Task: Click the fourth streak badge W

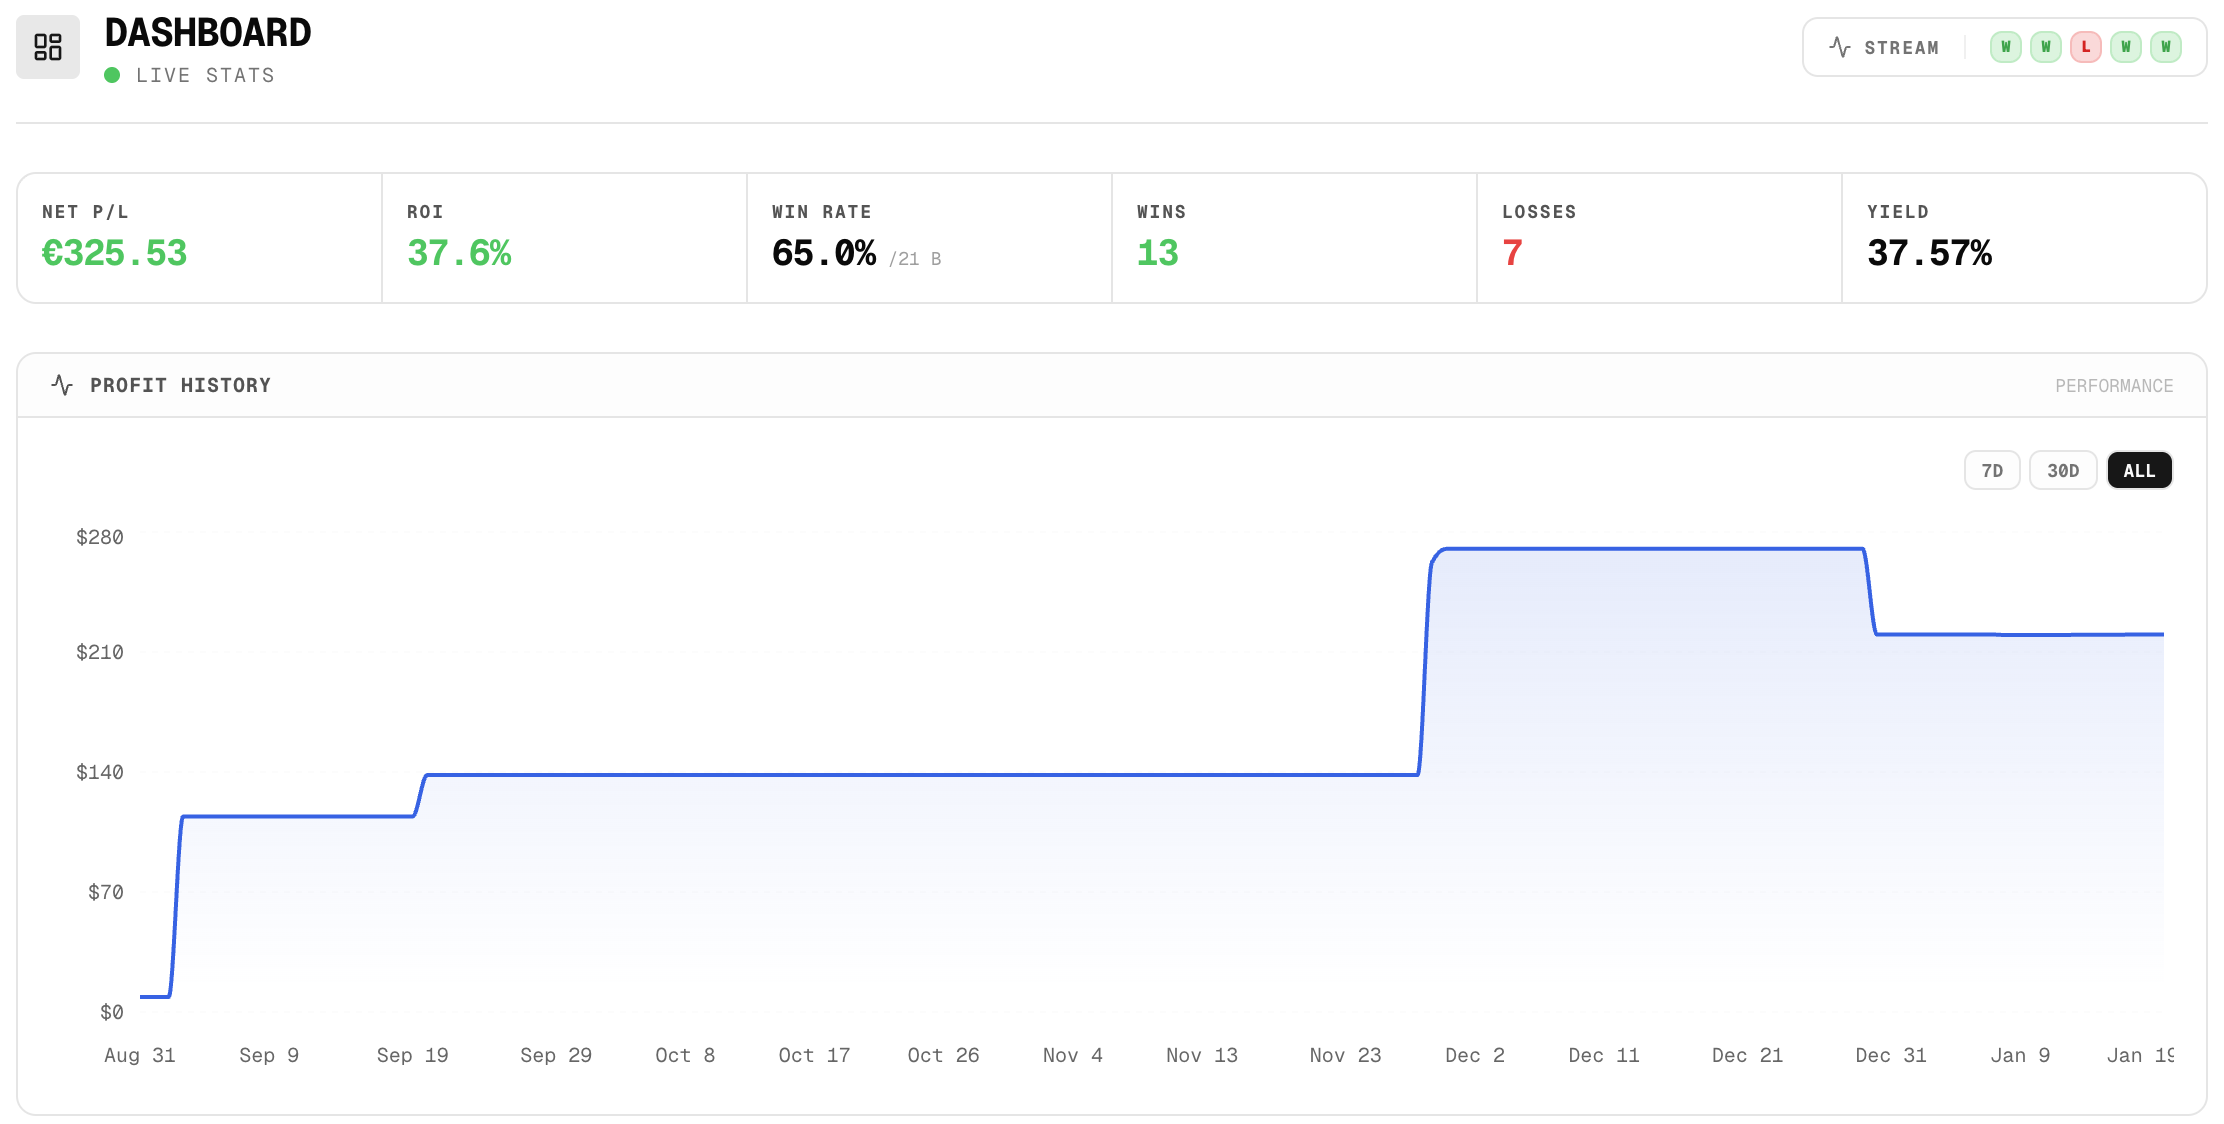Action: (2125, 47)
